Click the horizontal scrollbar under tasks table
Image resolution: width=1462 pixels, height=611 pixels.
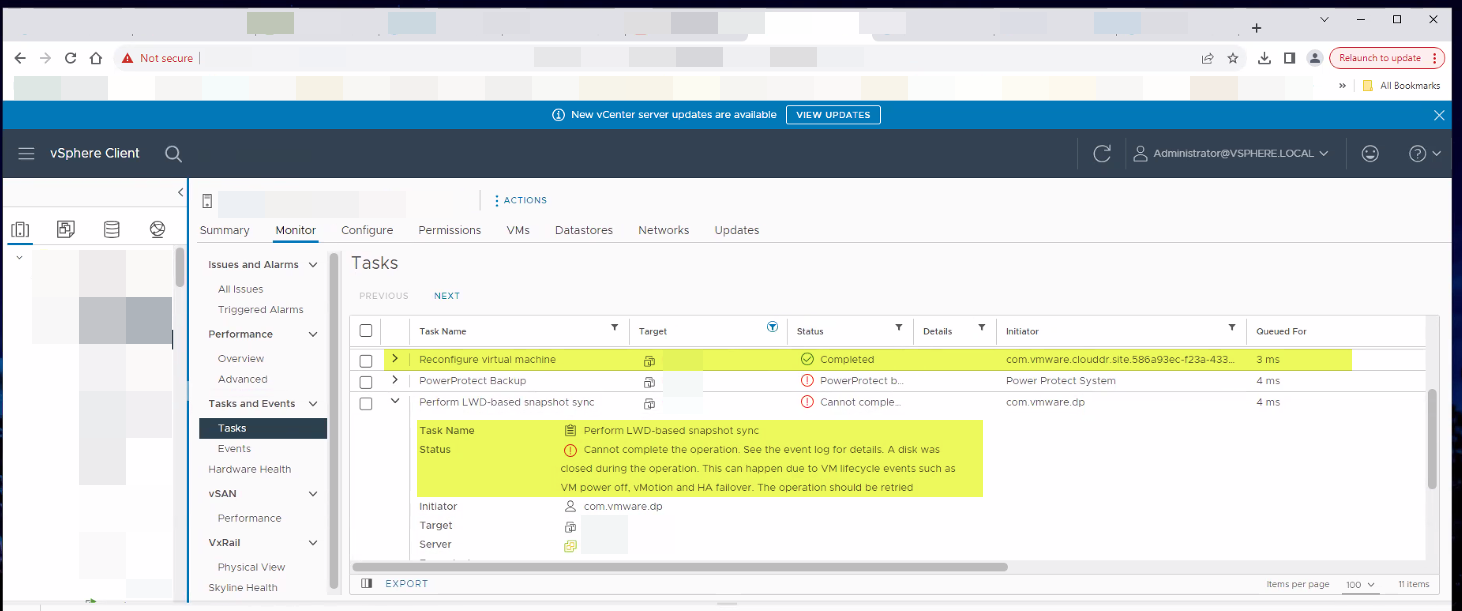pos(680,567)
